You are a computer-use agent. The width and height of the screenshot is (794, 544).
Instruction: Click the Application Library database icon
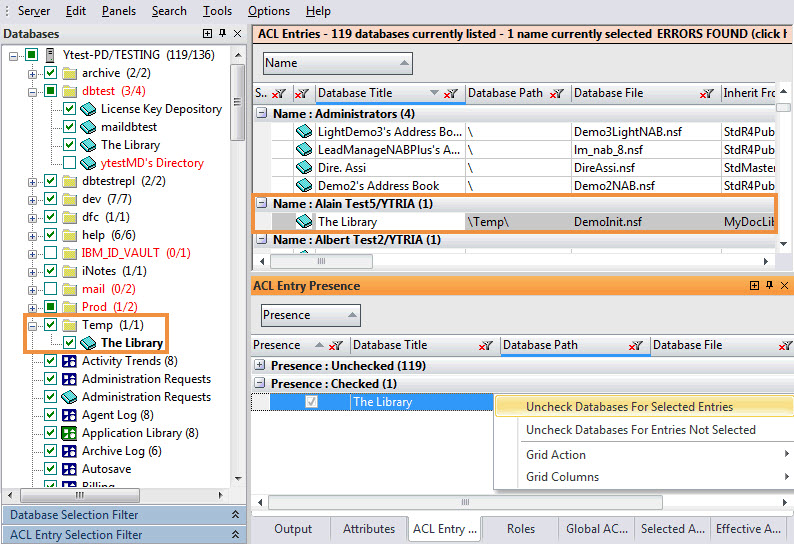point(70,433)
